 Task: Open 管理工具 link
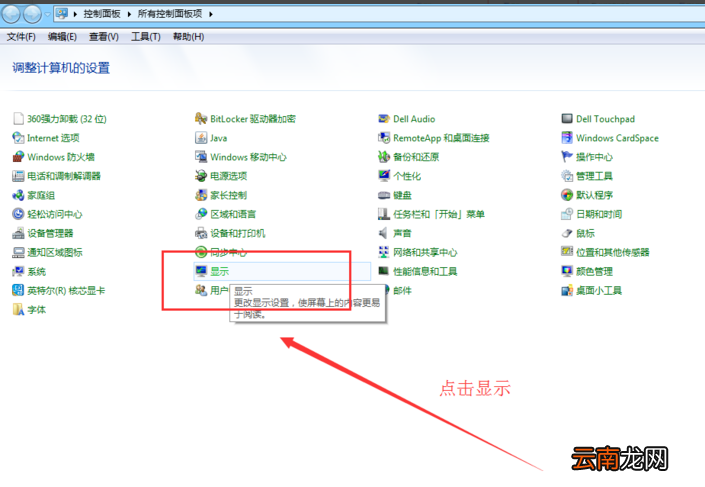594,176
